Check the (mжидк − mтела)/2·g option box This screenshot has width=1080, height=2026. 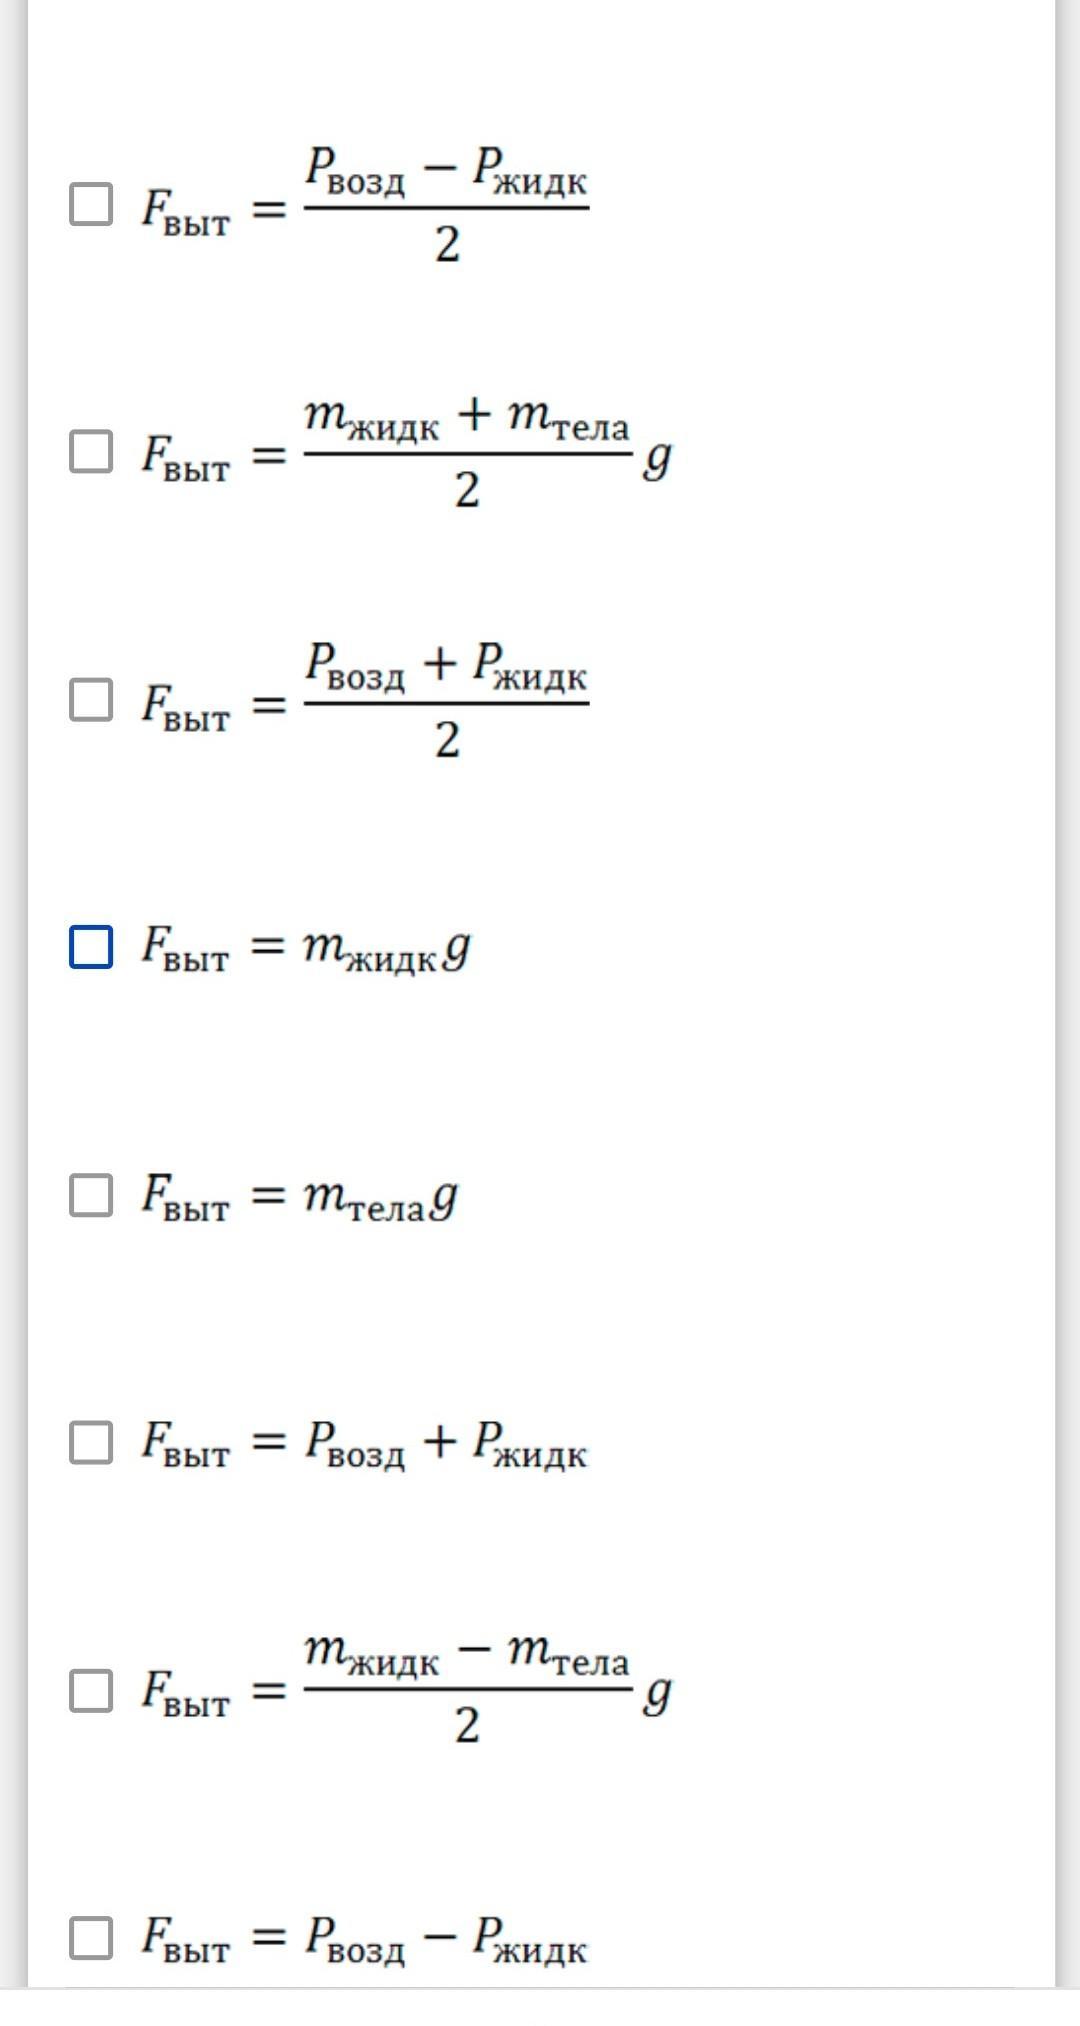pos(91,1690)
